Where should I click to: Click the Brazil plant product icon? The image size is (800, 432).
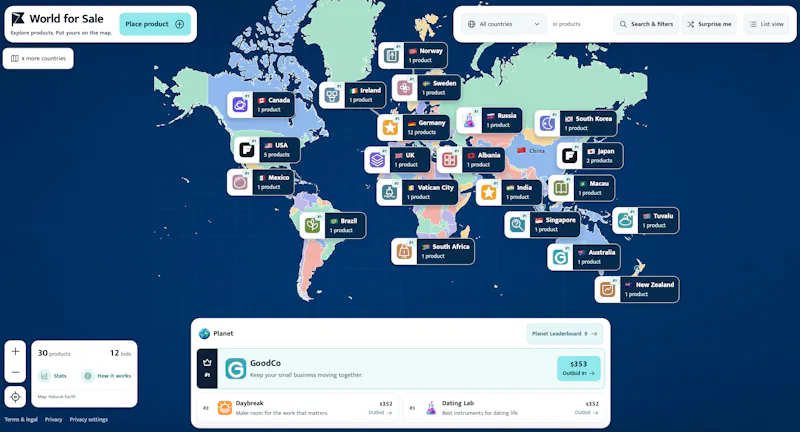pos(312,225)
